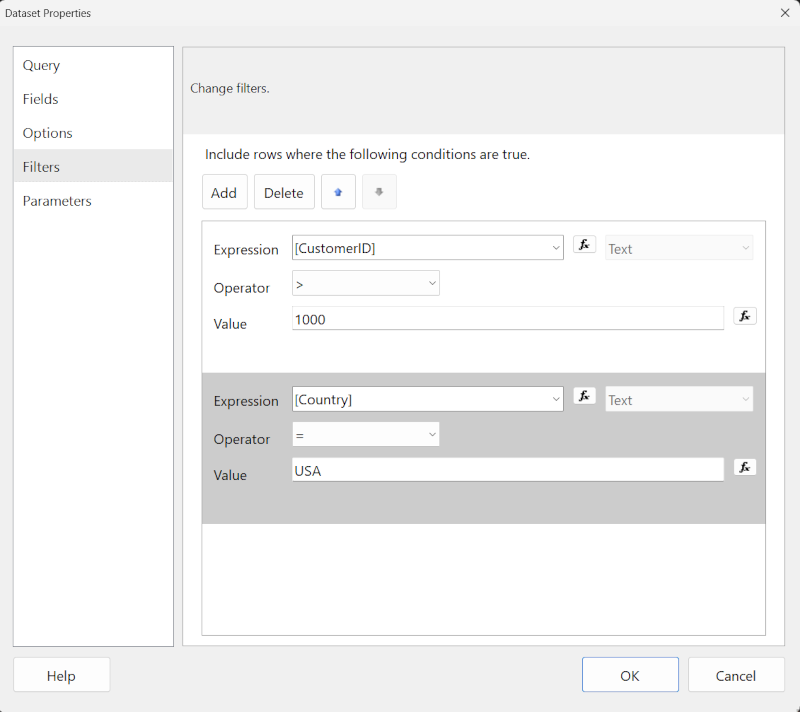
Task: Open expression builder for Country filter expression
Action: tap(584, 395)
